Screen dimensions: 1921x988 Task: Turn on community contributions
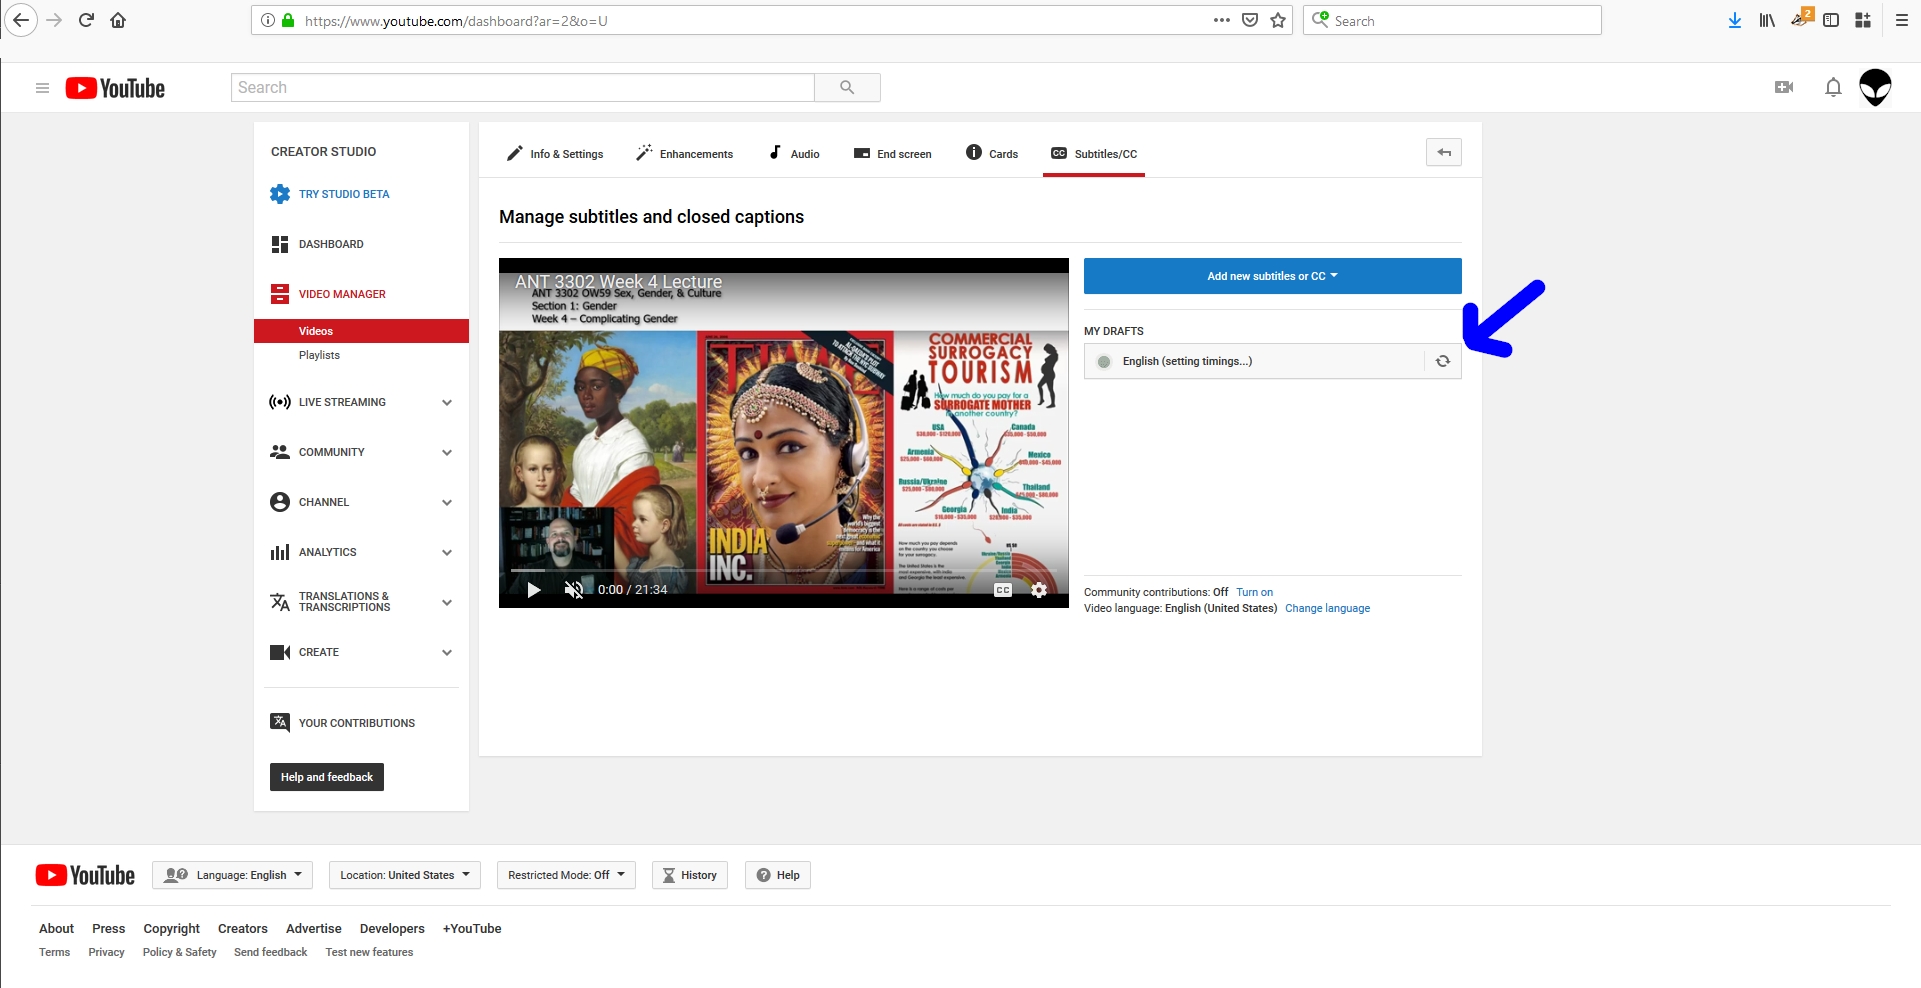click(1254, 592)
